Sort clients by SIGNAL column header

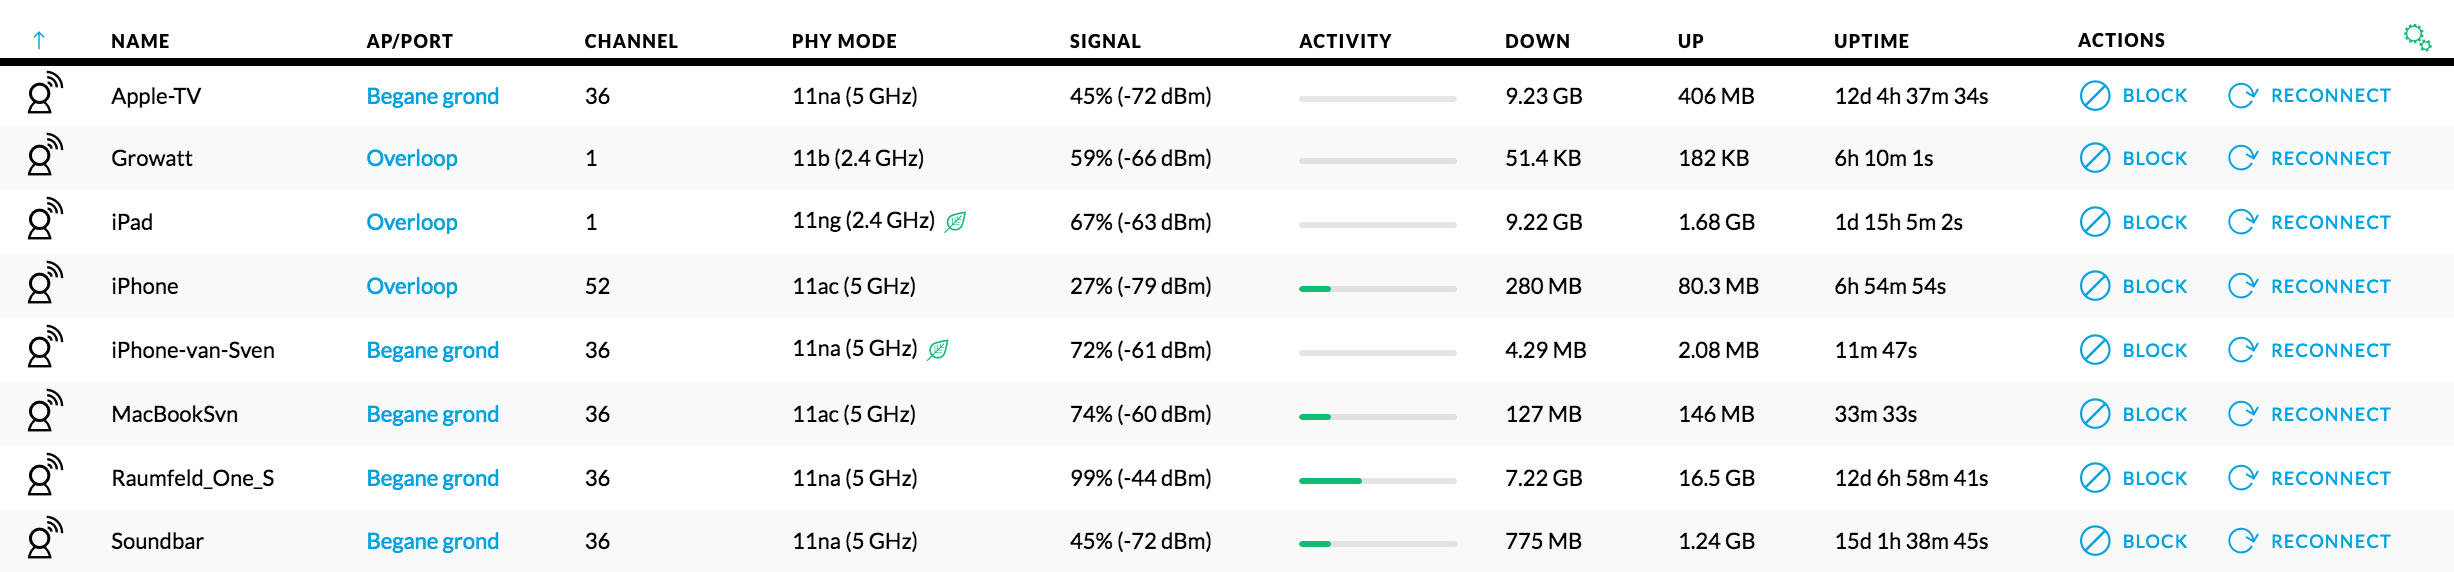tap(1105, 41)
